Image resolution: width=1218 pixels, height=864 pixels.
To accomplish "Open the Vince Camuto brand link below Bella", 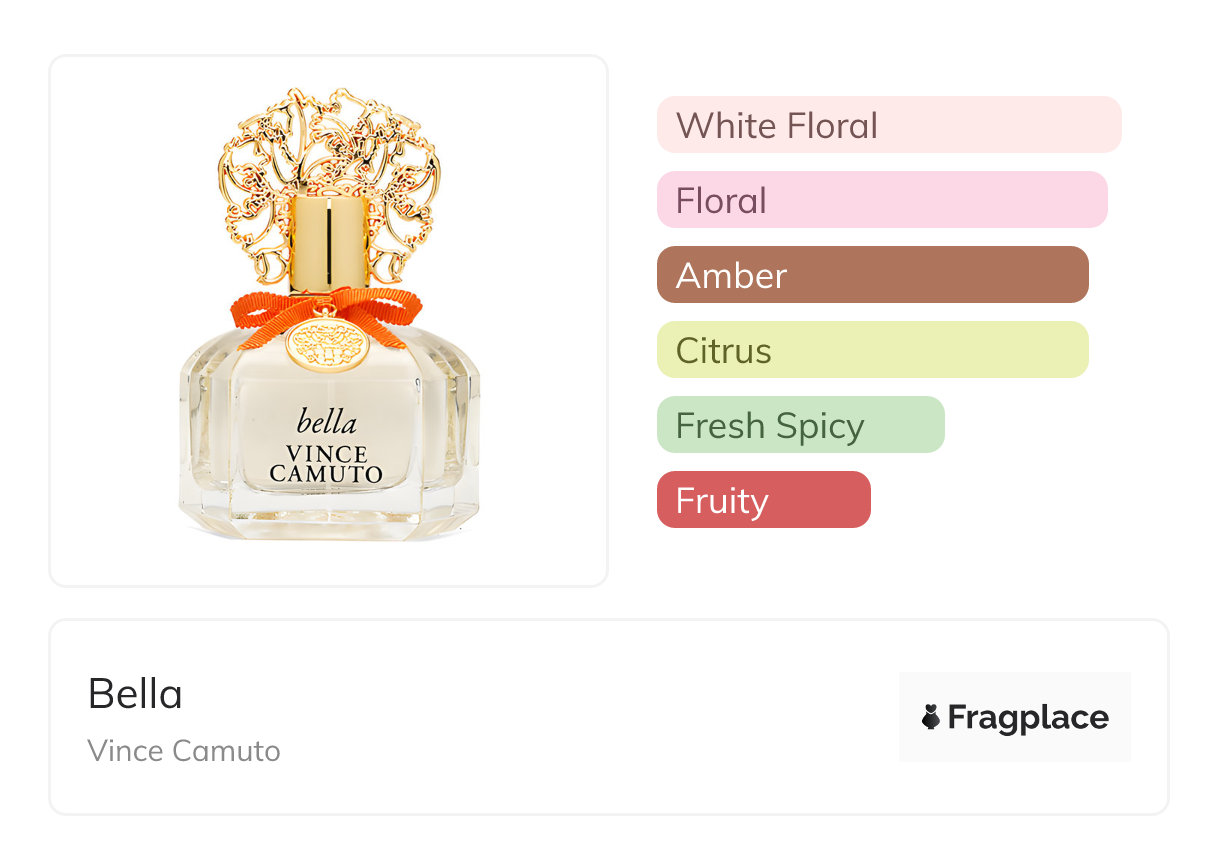I will pos(184,750).
